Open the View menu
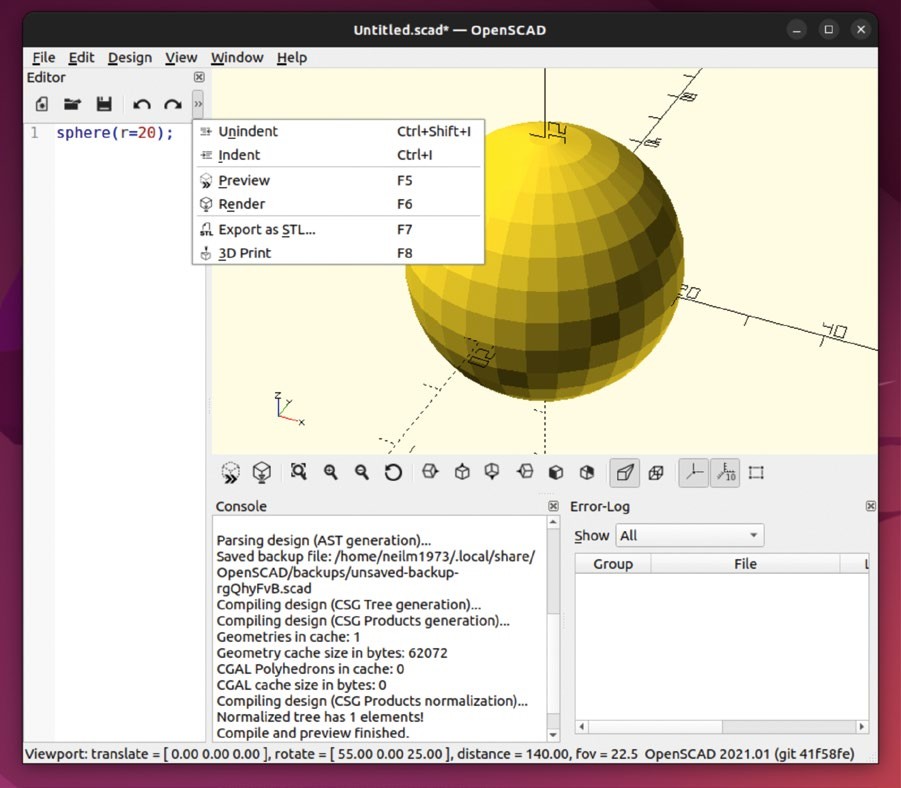This screenshot has height=788, width=901. tap(181, 57)
